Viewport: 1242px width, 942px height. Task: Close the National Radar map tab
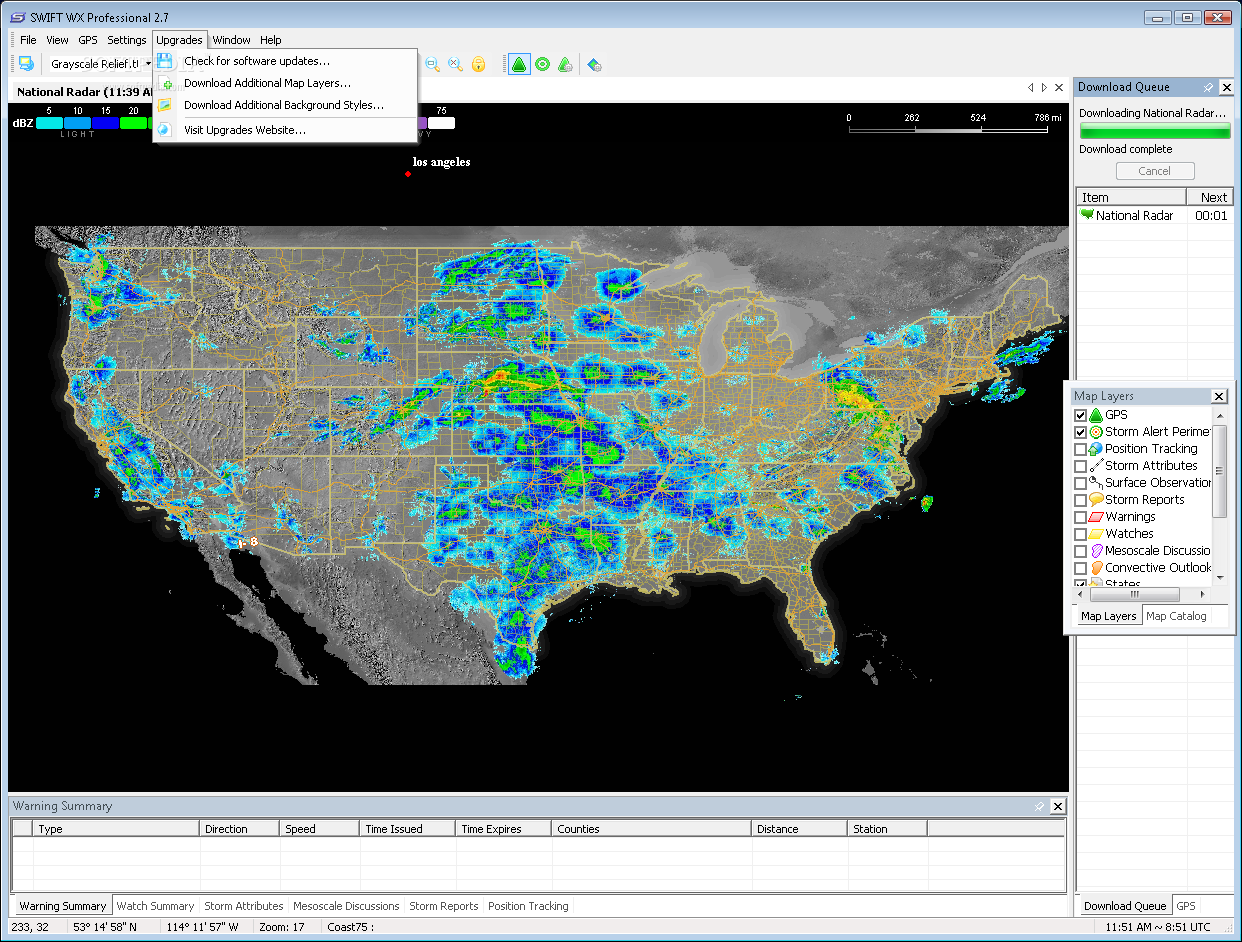(1059, 88)
